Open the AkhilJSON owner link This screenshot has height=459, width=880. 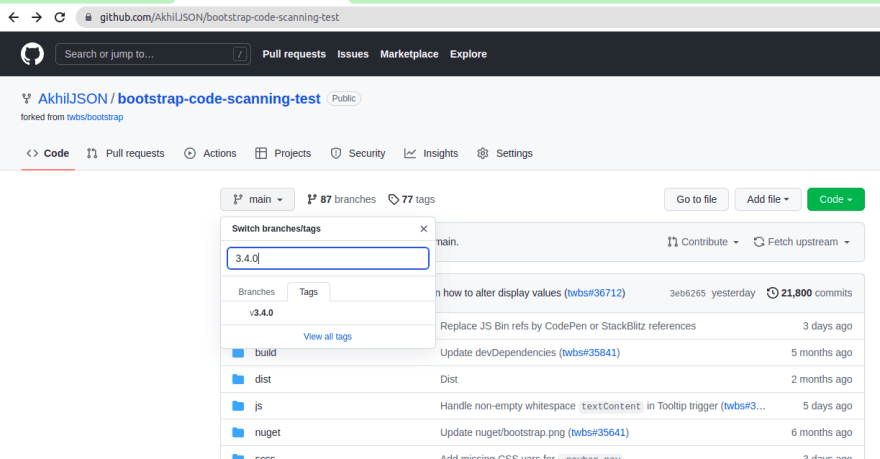(x=73, y=99)
